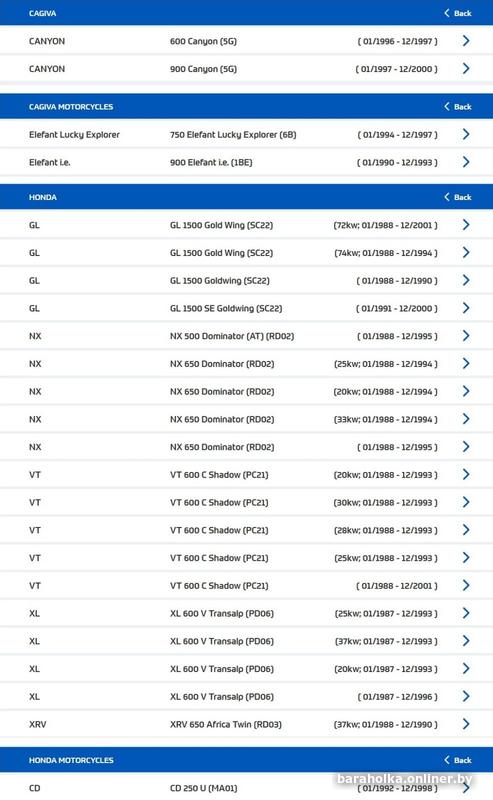Image resolution: width=493 pixels, height=800 pixels.
Task: Click the chevron for GL 1500 SE Goldwing
Action: (x=465, y=308)
